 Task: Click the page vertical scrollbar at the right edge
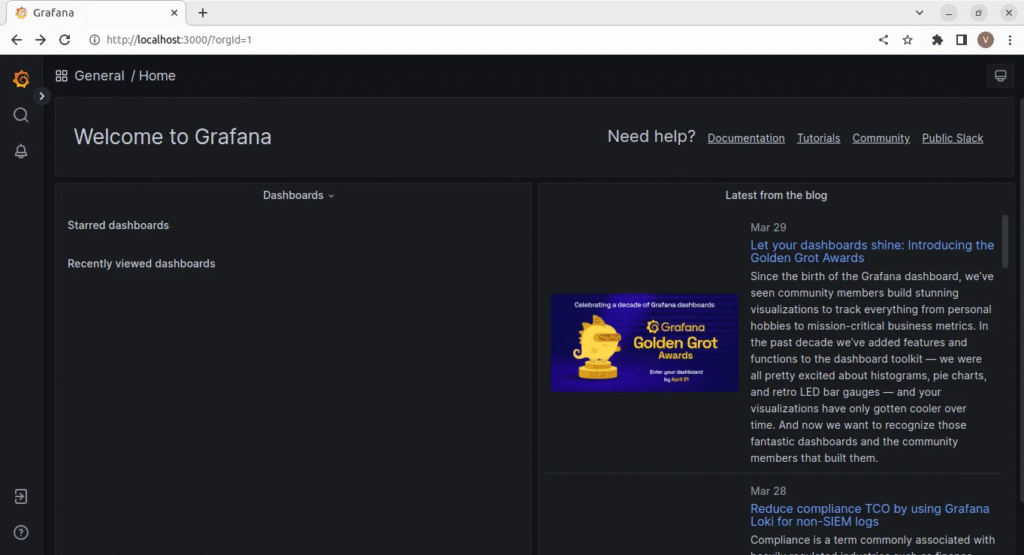coord(1021,300)
